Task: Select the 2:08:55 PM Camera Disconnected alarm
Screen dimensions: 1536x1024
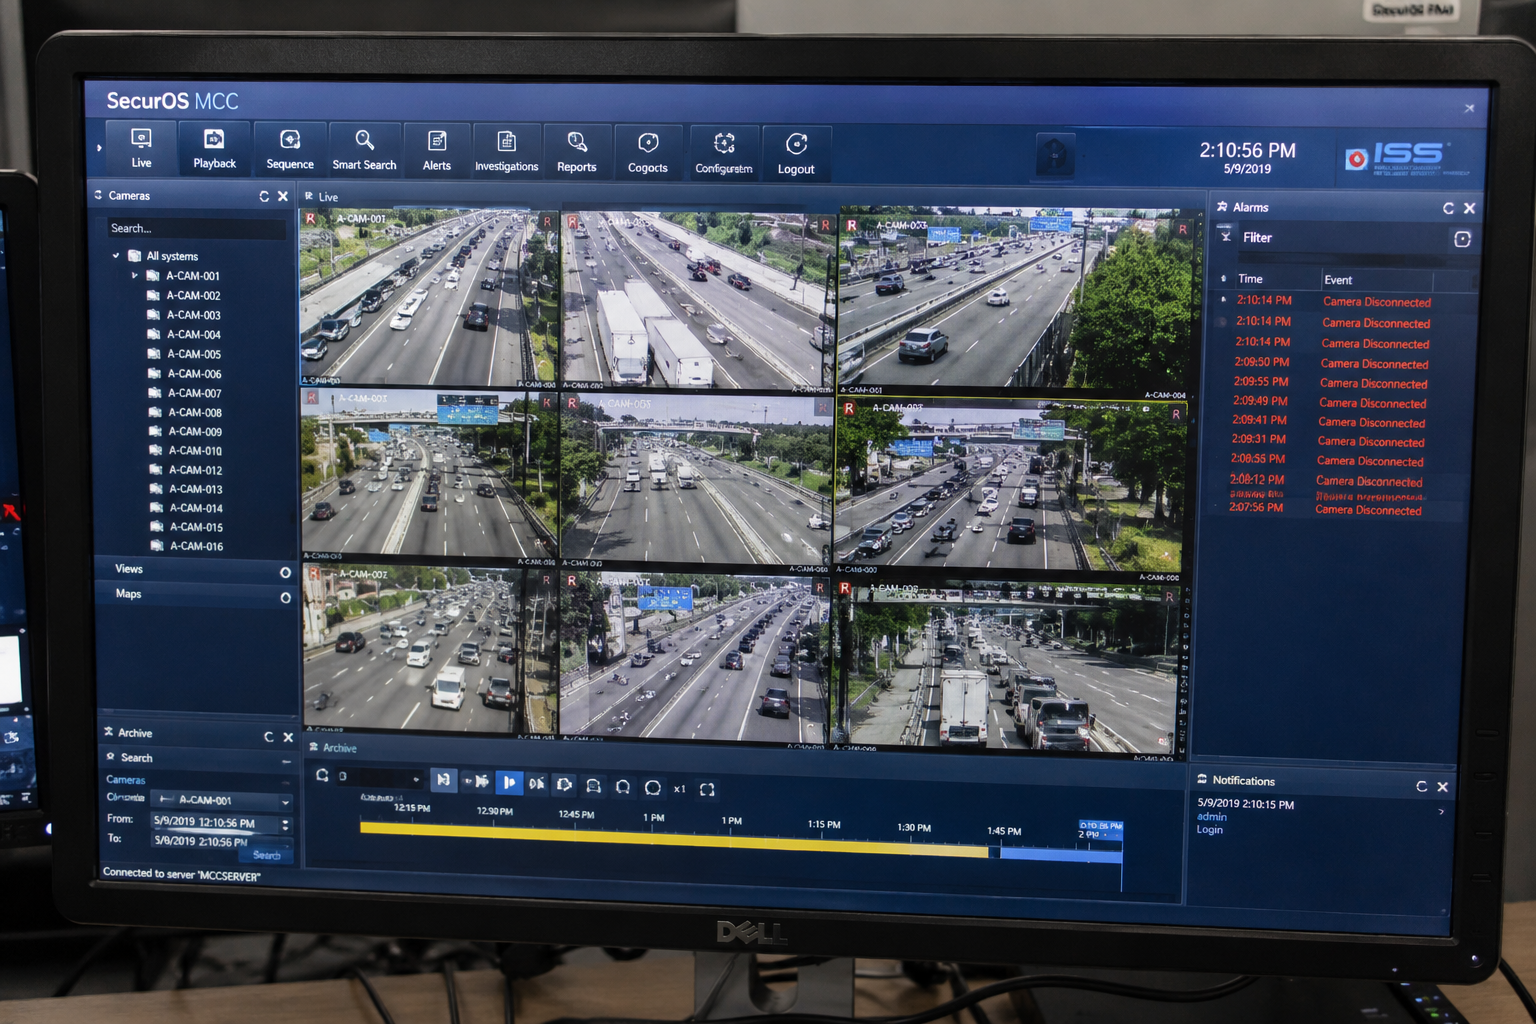Action: coord(1328,460)
